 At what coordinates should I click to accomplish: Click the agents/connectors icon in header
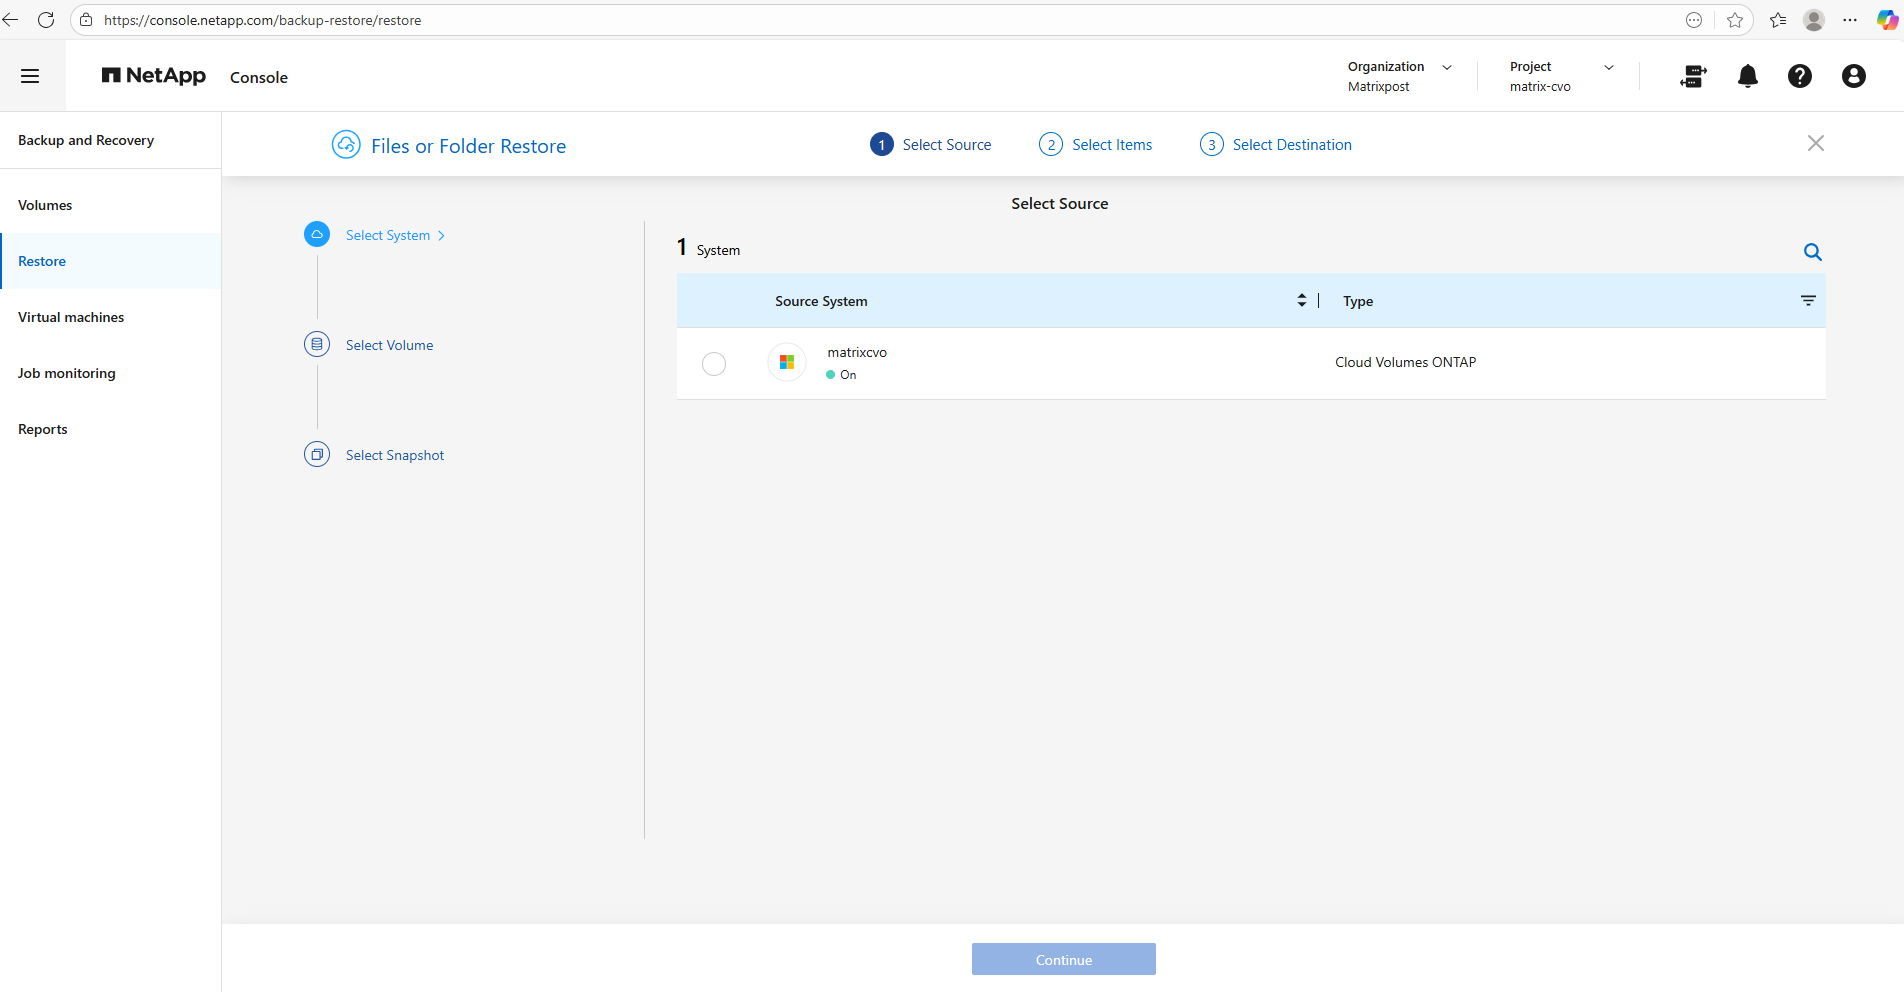1693,76
